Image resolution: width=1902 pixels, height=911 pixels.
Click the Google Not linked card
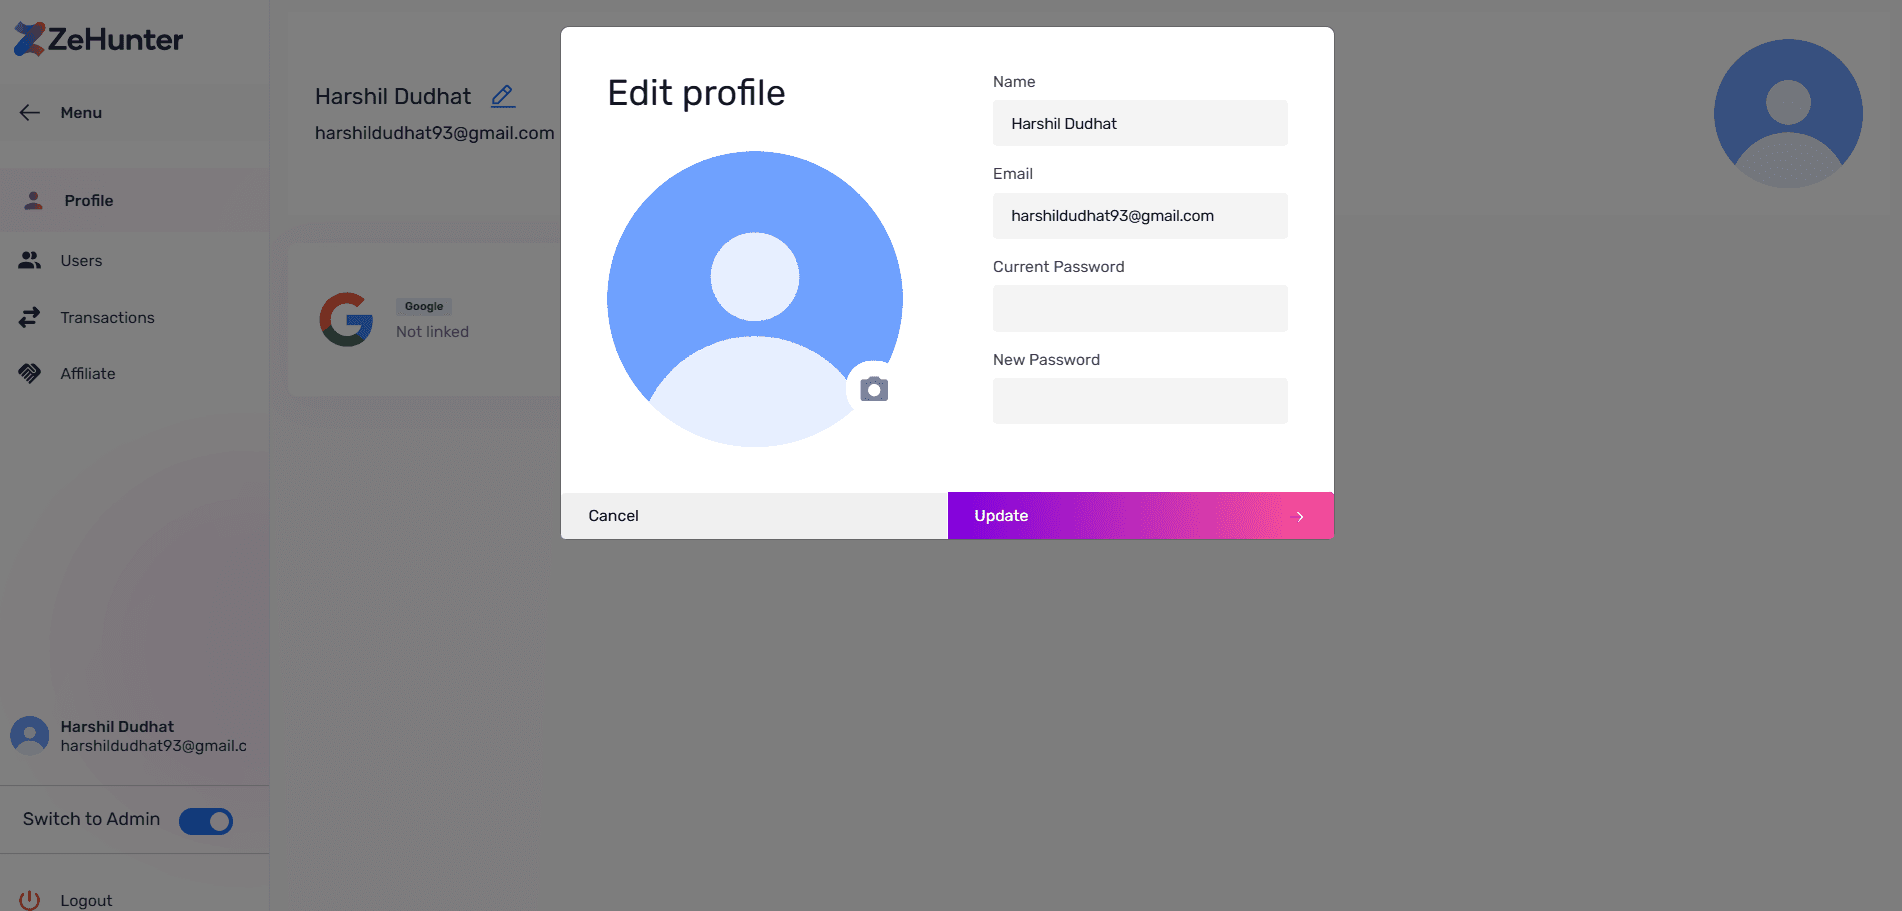point(430,319)
